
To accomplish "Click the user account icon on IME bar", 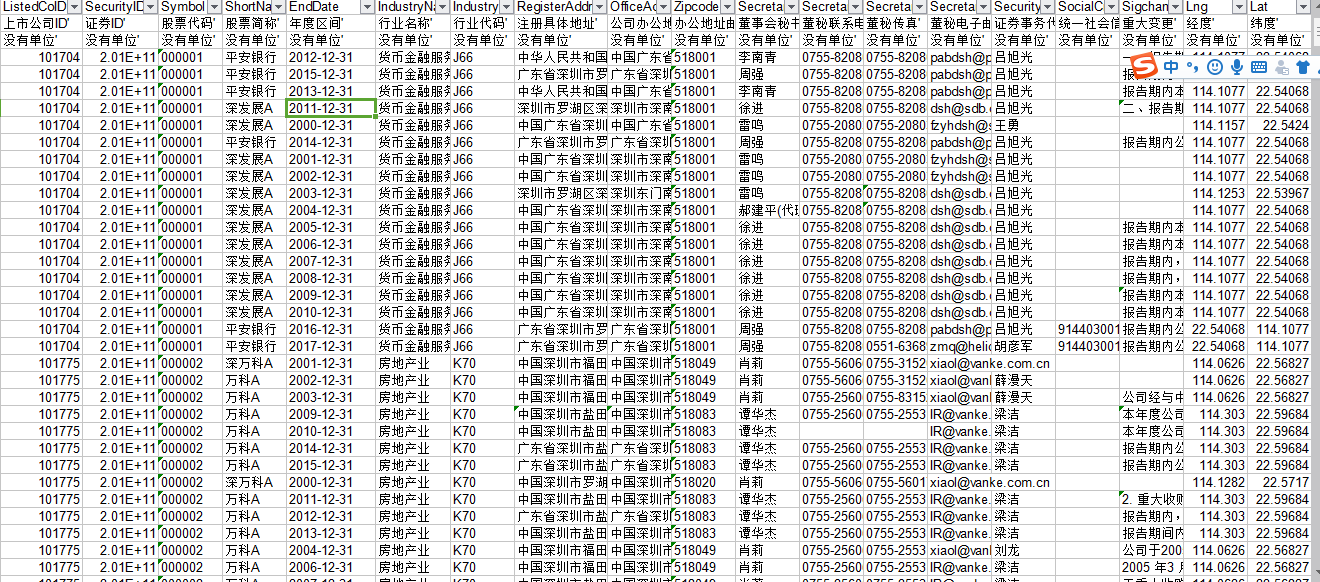I will pos(1281,66).
